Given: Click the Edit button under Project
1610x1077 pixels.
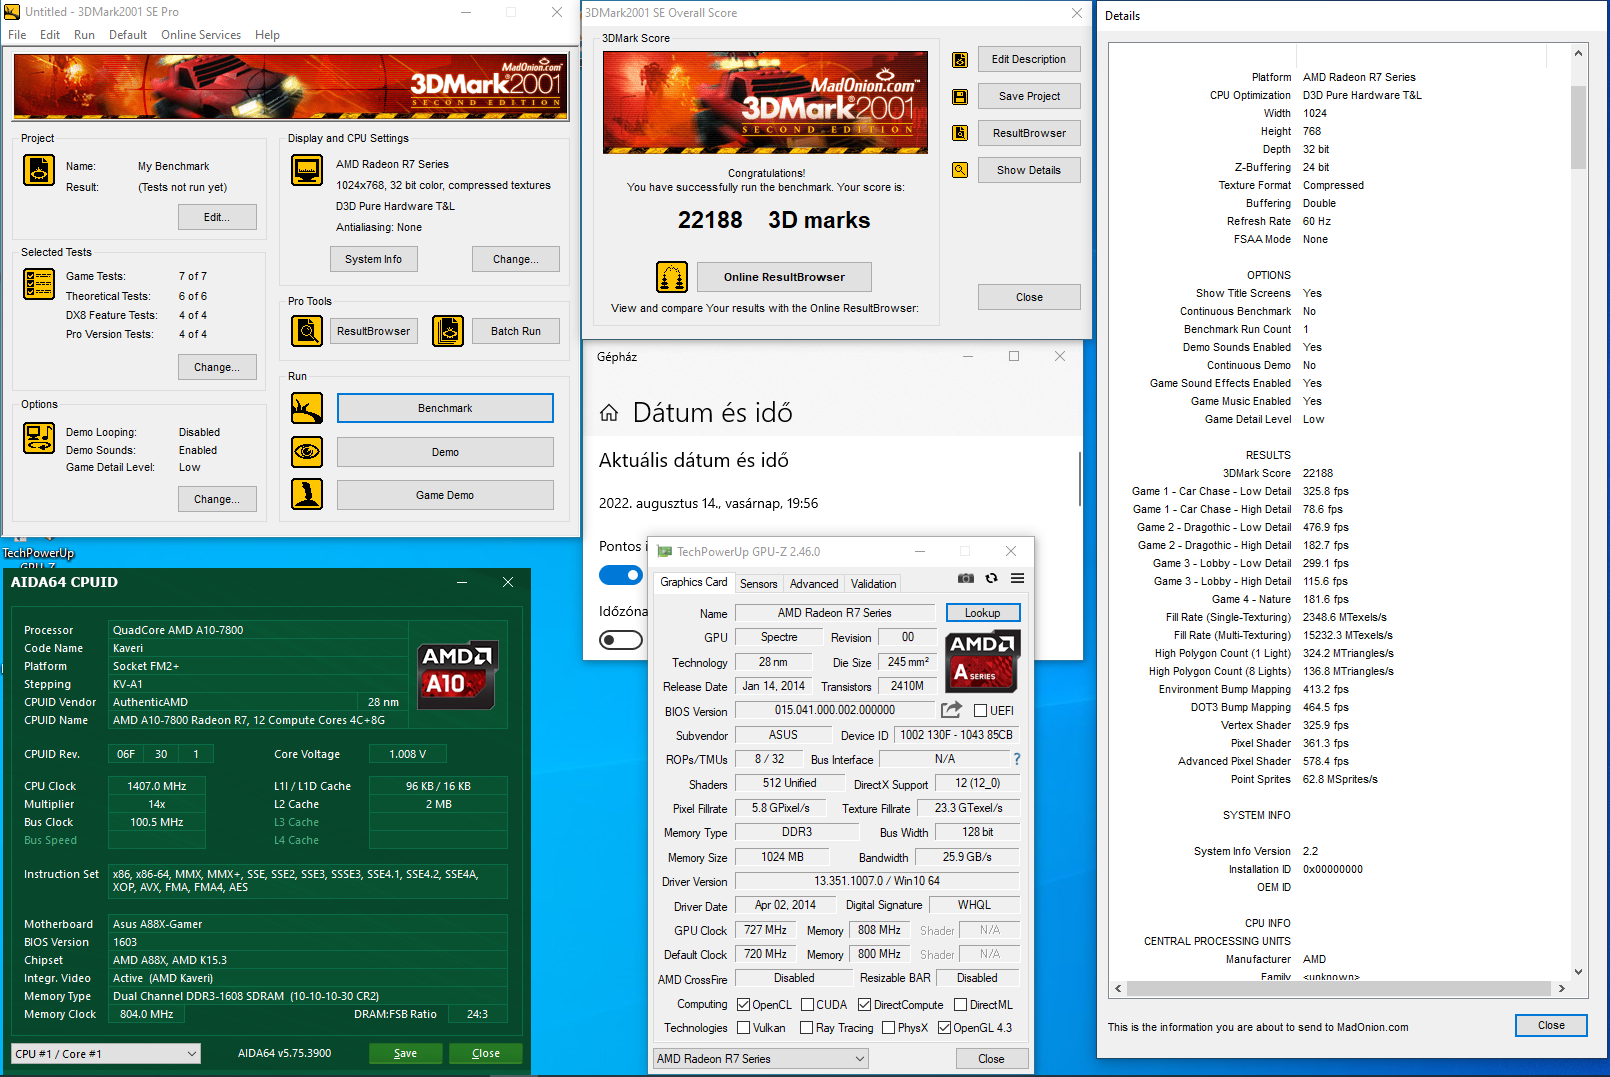Looking at the screenshot, I should tap(217, 217).
